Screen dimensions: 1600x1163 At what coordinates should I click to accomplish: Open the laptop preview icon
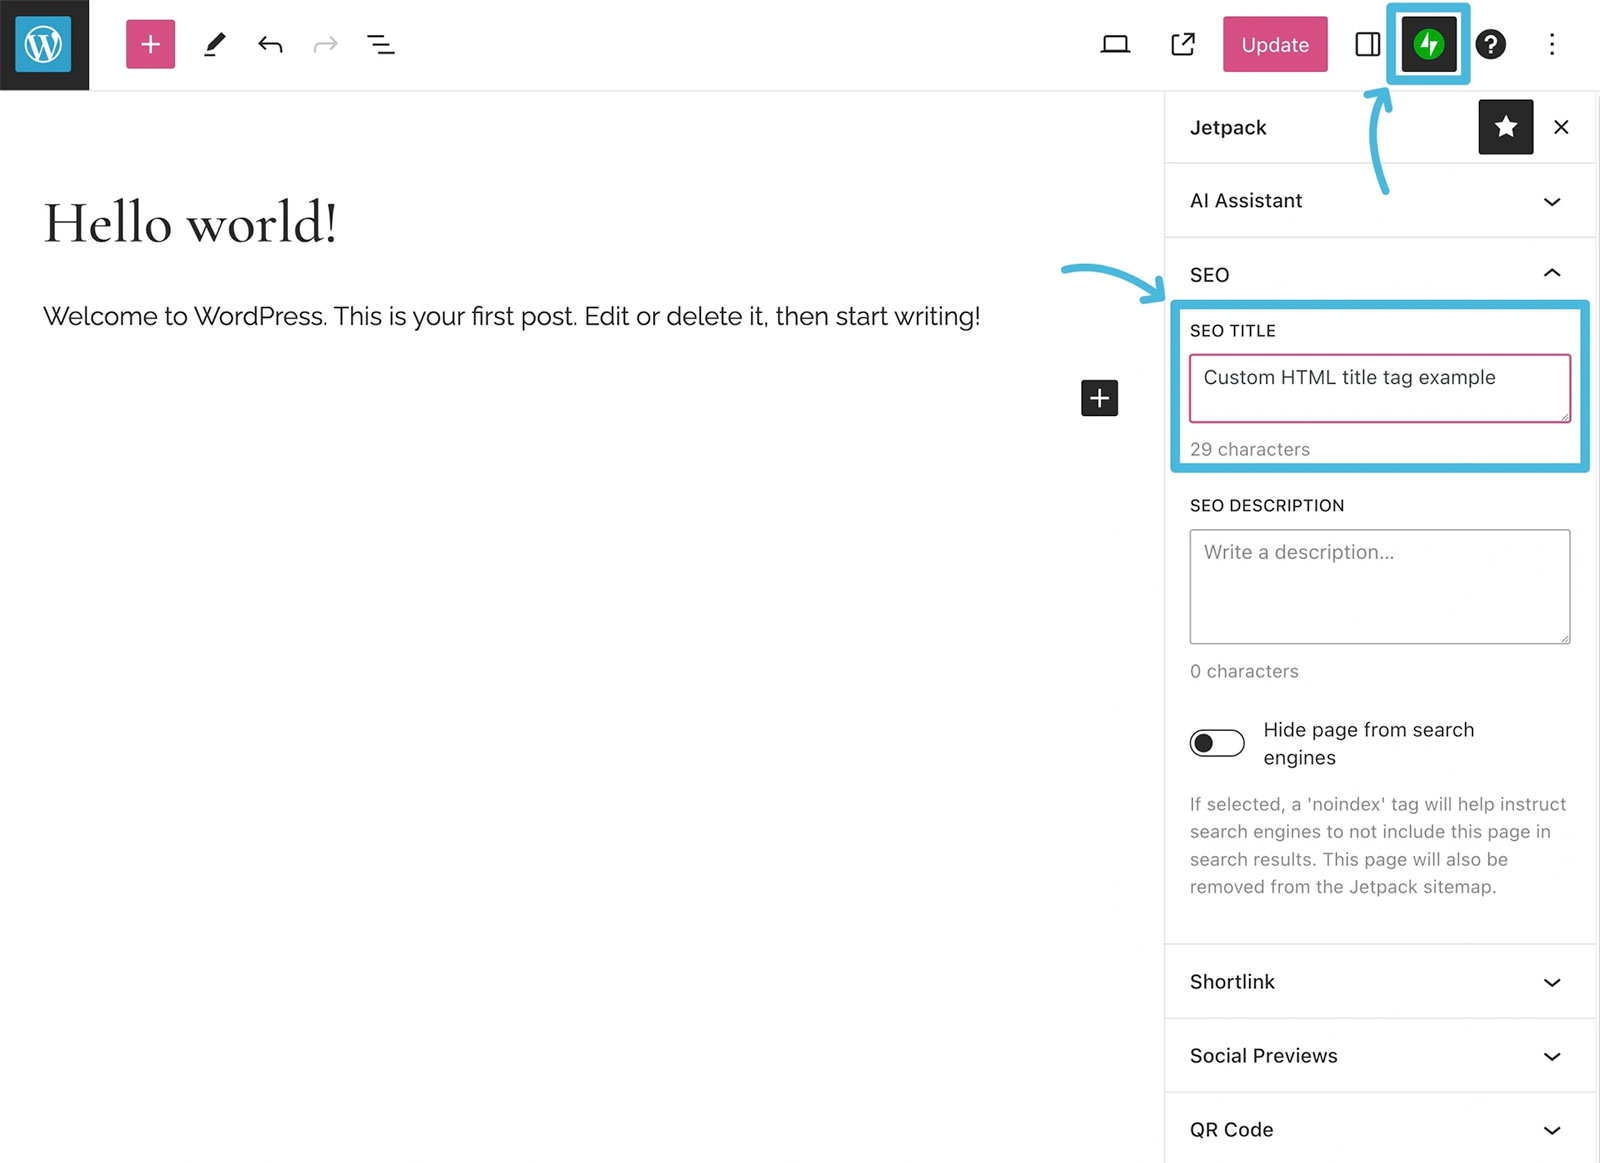1115,44
